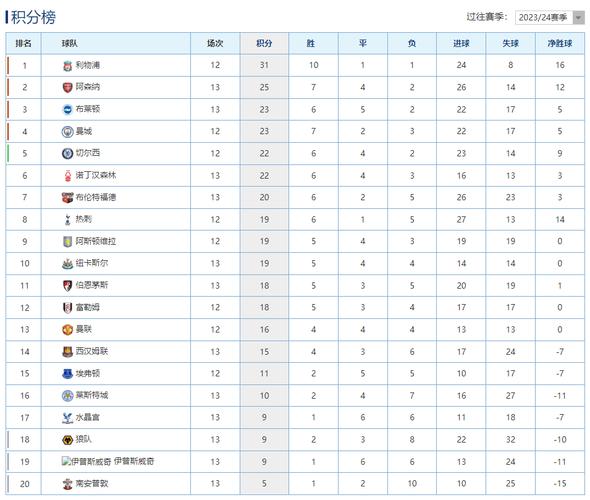Open the 2023/24赛季 season dropdown arrow
This screenshot has width=590, height=500.
point(578,17)
